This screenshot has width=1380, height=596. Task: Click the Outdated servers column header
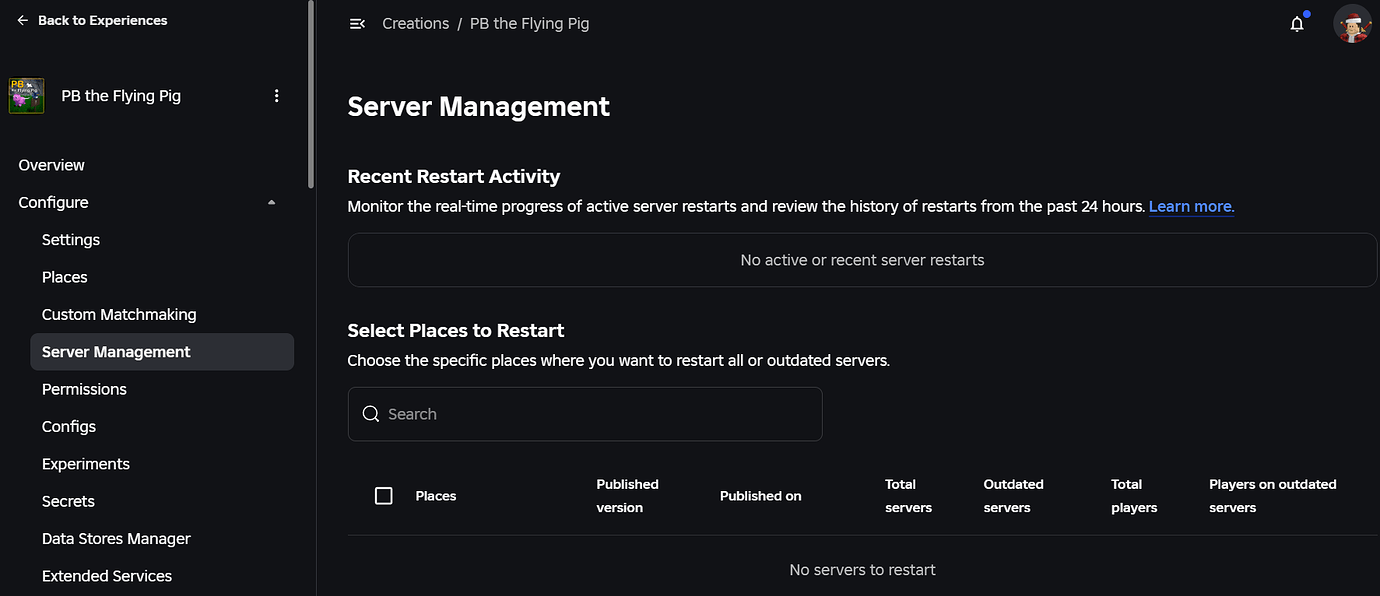1013,496
